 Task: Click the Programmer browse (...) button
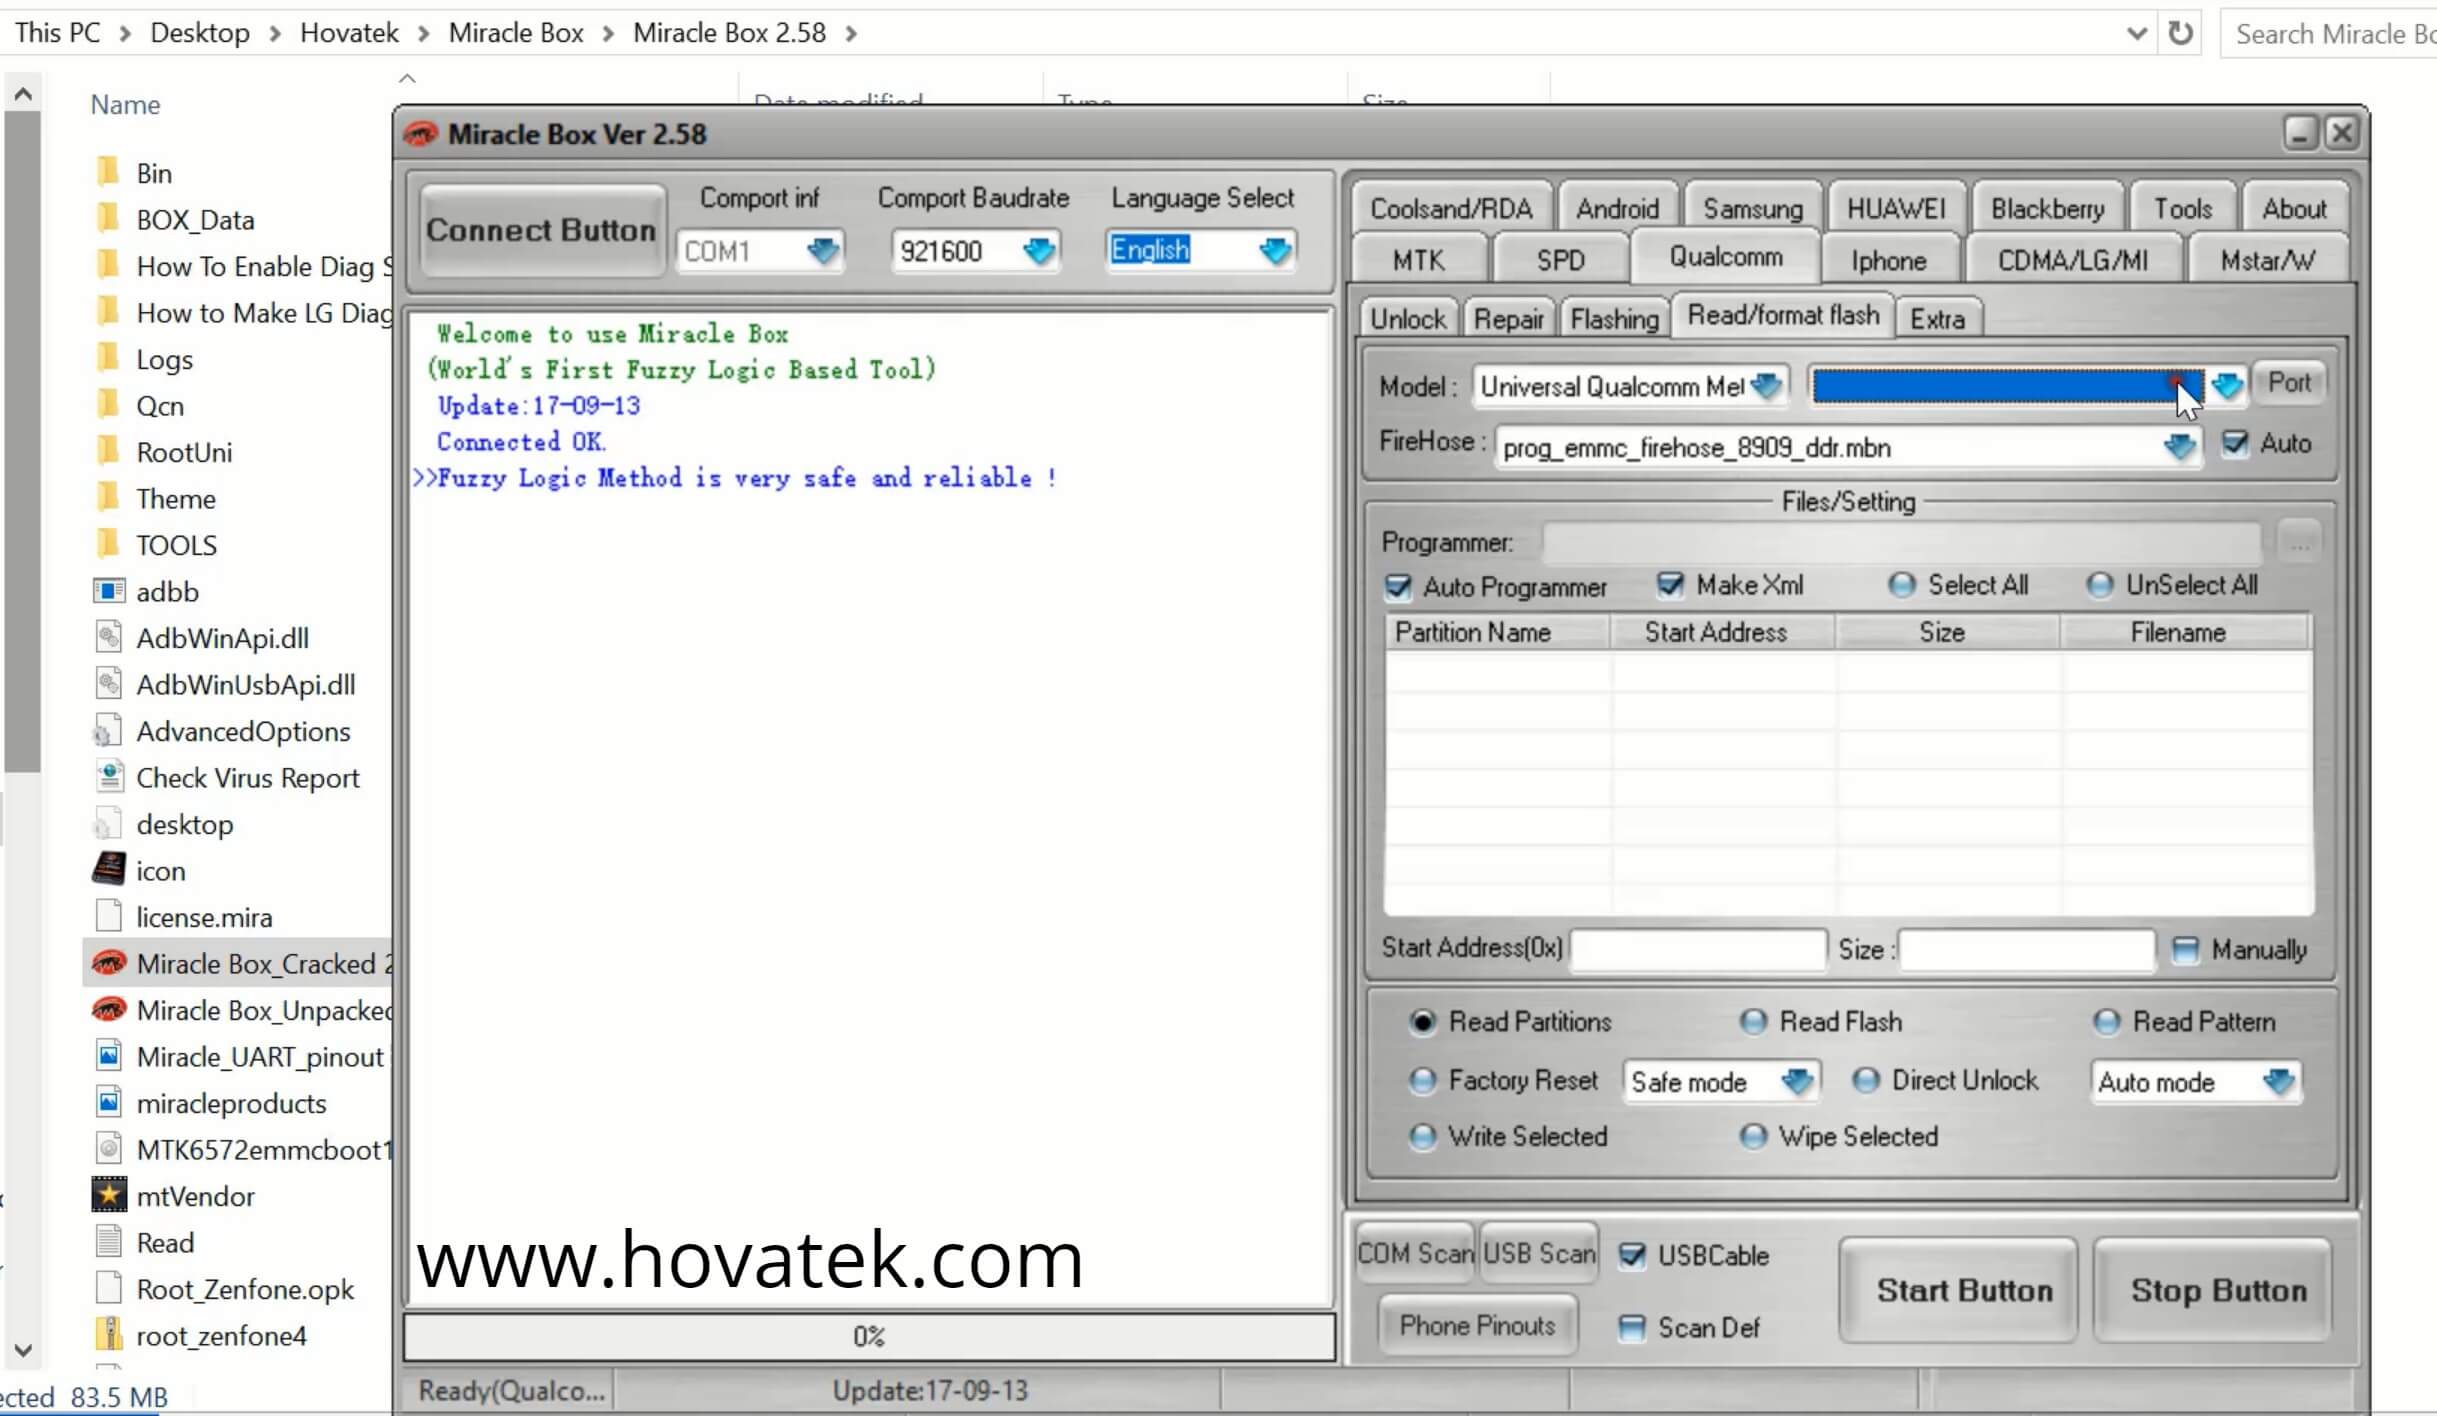click(x=2298, y=542)
